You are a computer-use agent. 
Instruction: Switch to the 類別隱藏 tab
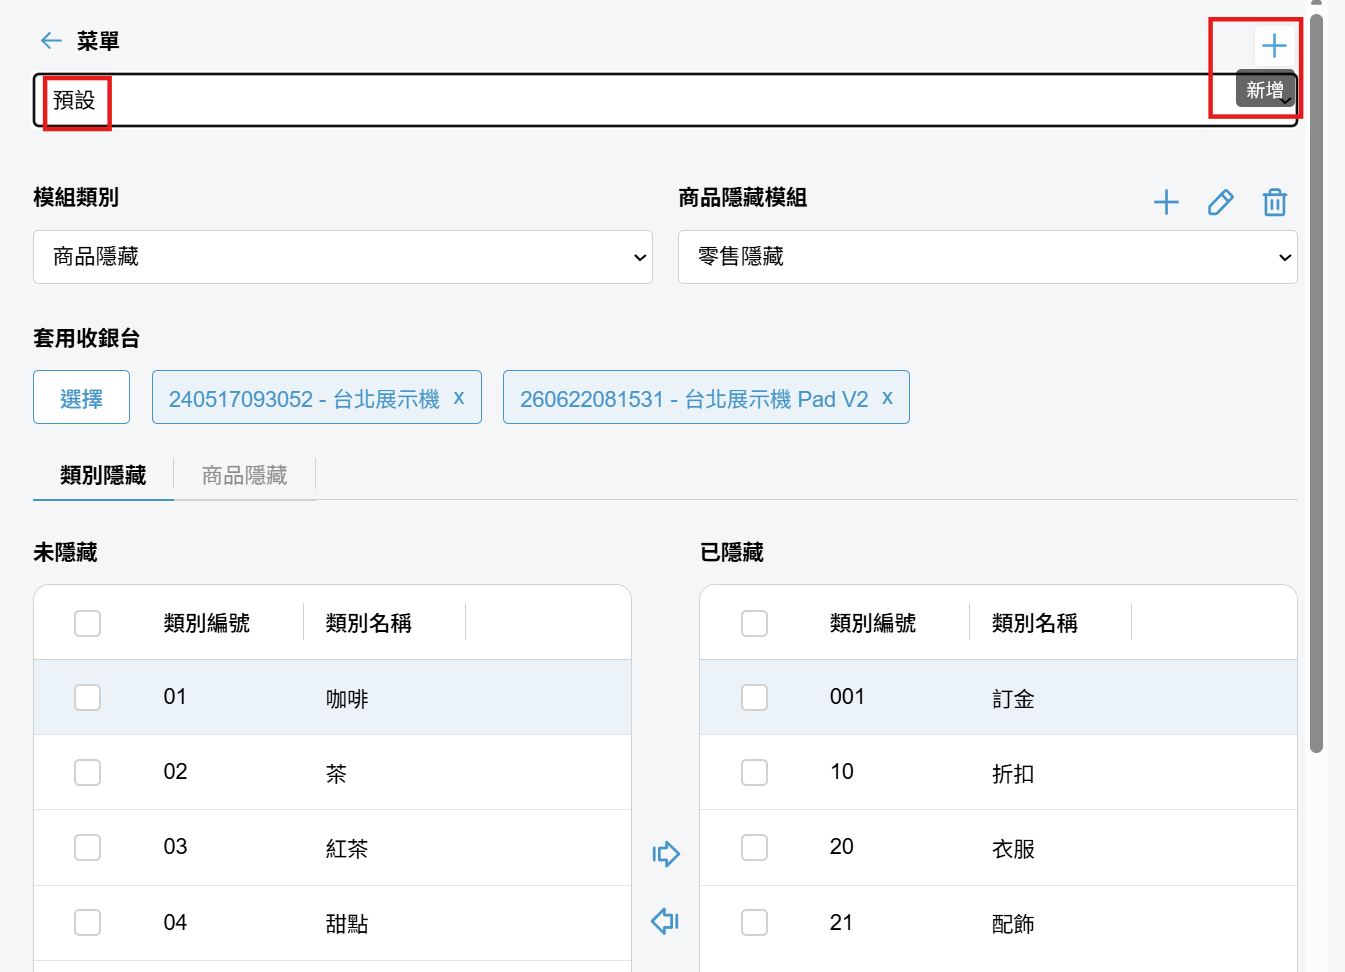point(103,475)
